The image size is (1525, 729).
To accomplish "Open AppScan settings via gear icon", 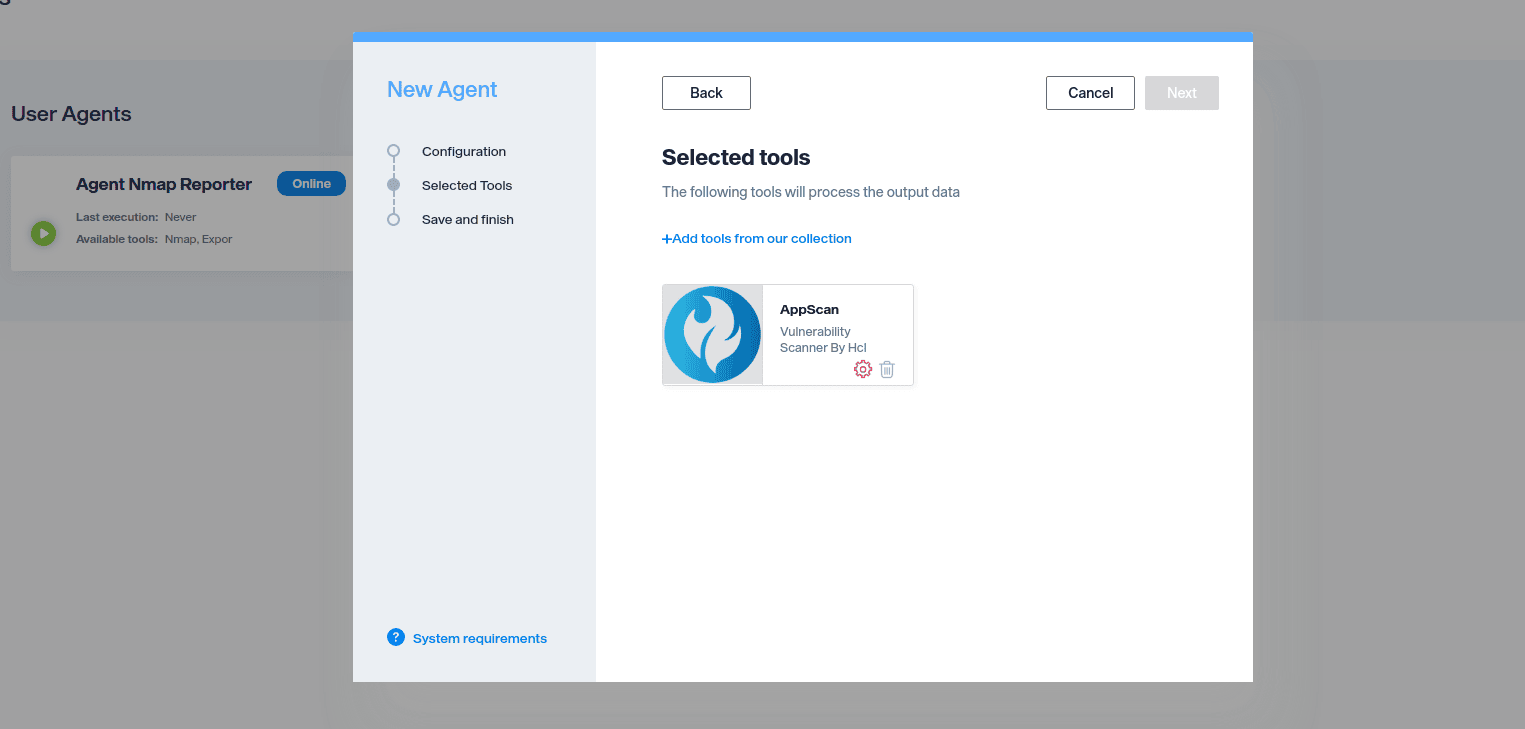I will tap(862, 369).
